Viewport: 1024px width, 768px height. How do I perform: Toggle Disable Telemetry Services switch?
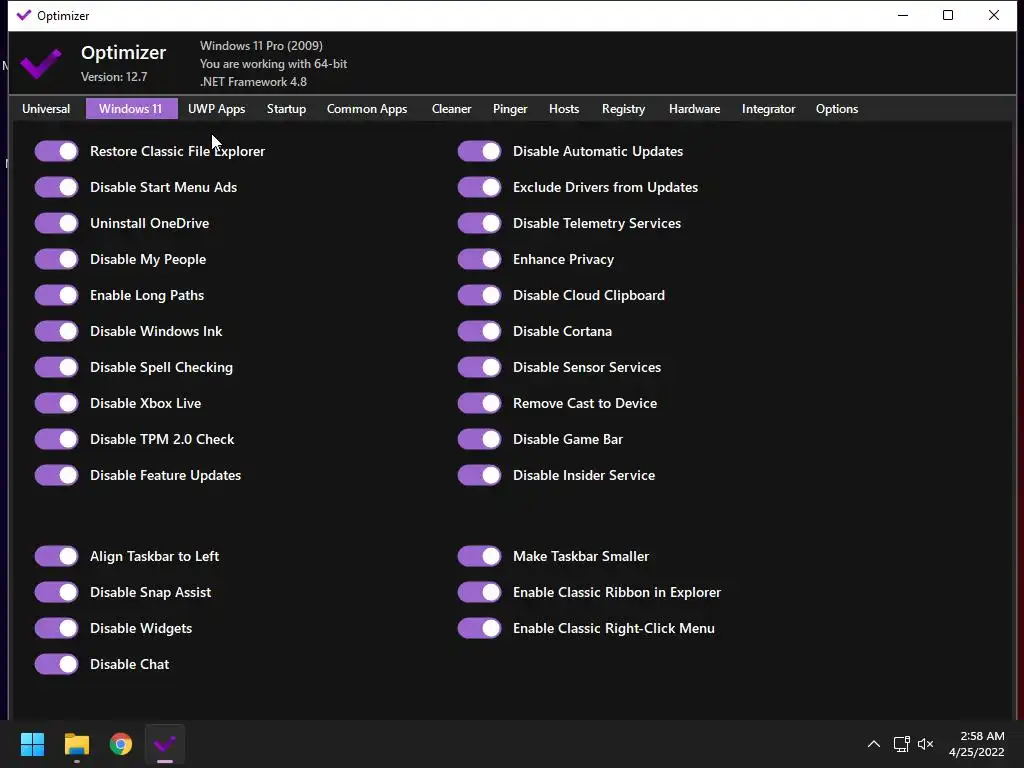click(x=479, y=223)
